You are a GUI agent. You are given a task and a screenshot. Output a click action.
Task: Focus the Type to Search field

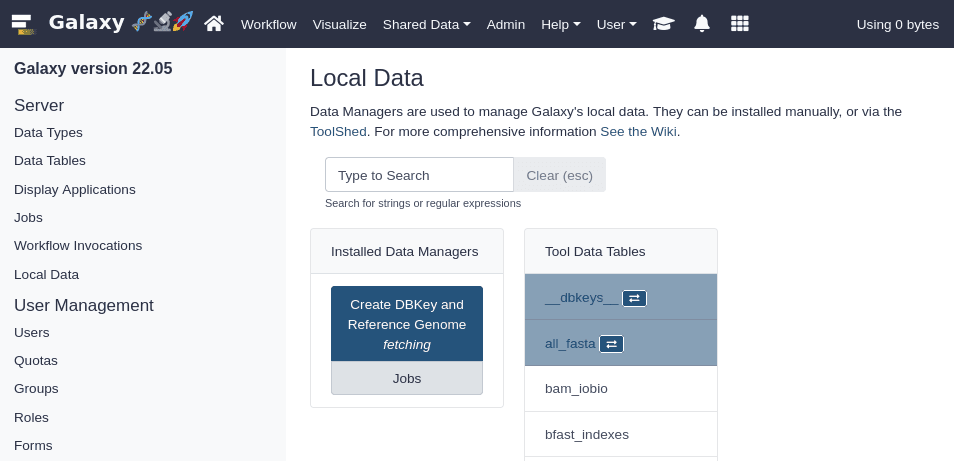coord(419,175)
